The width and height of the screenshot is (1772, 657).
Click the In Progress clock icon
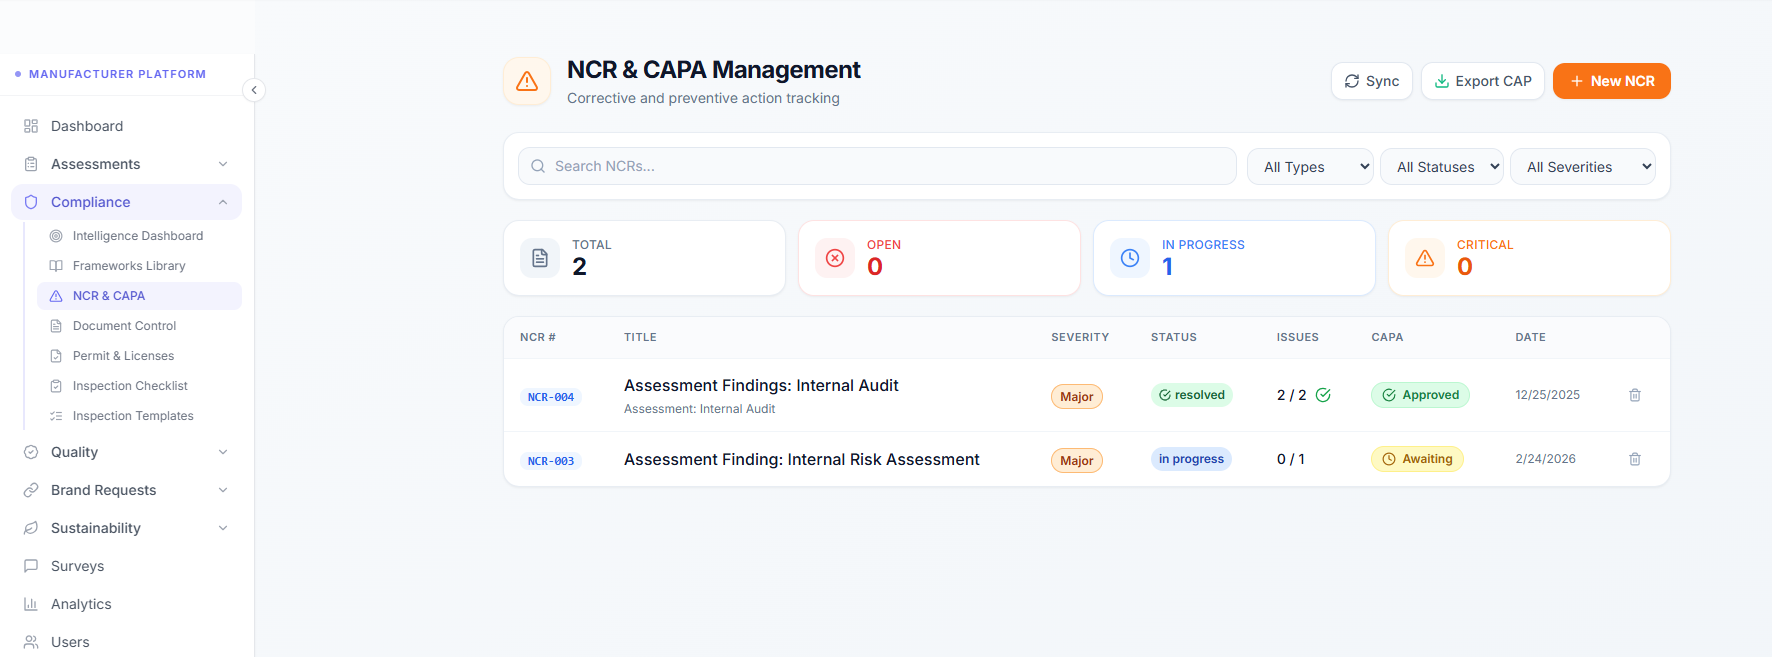pyautogui.click(x=1130, y=258)
